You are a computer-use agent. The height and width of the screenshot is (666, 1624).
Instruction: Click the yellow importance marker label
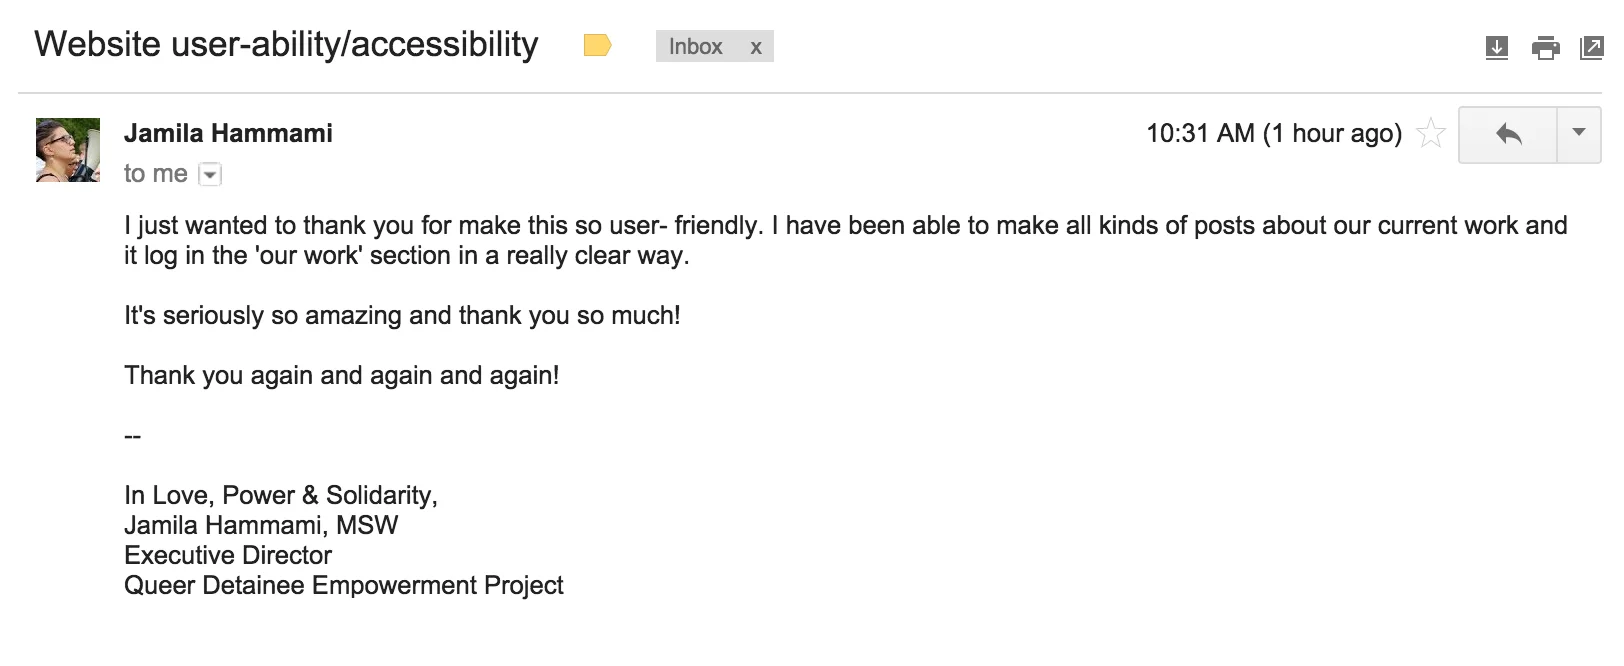(x=597, y=45)
